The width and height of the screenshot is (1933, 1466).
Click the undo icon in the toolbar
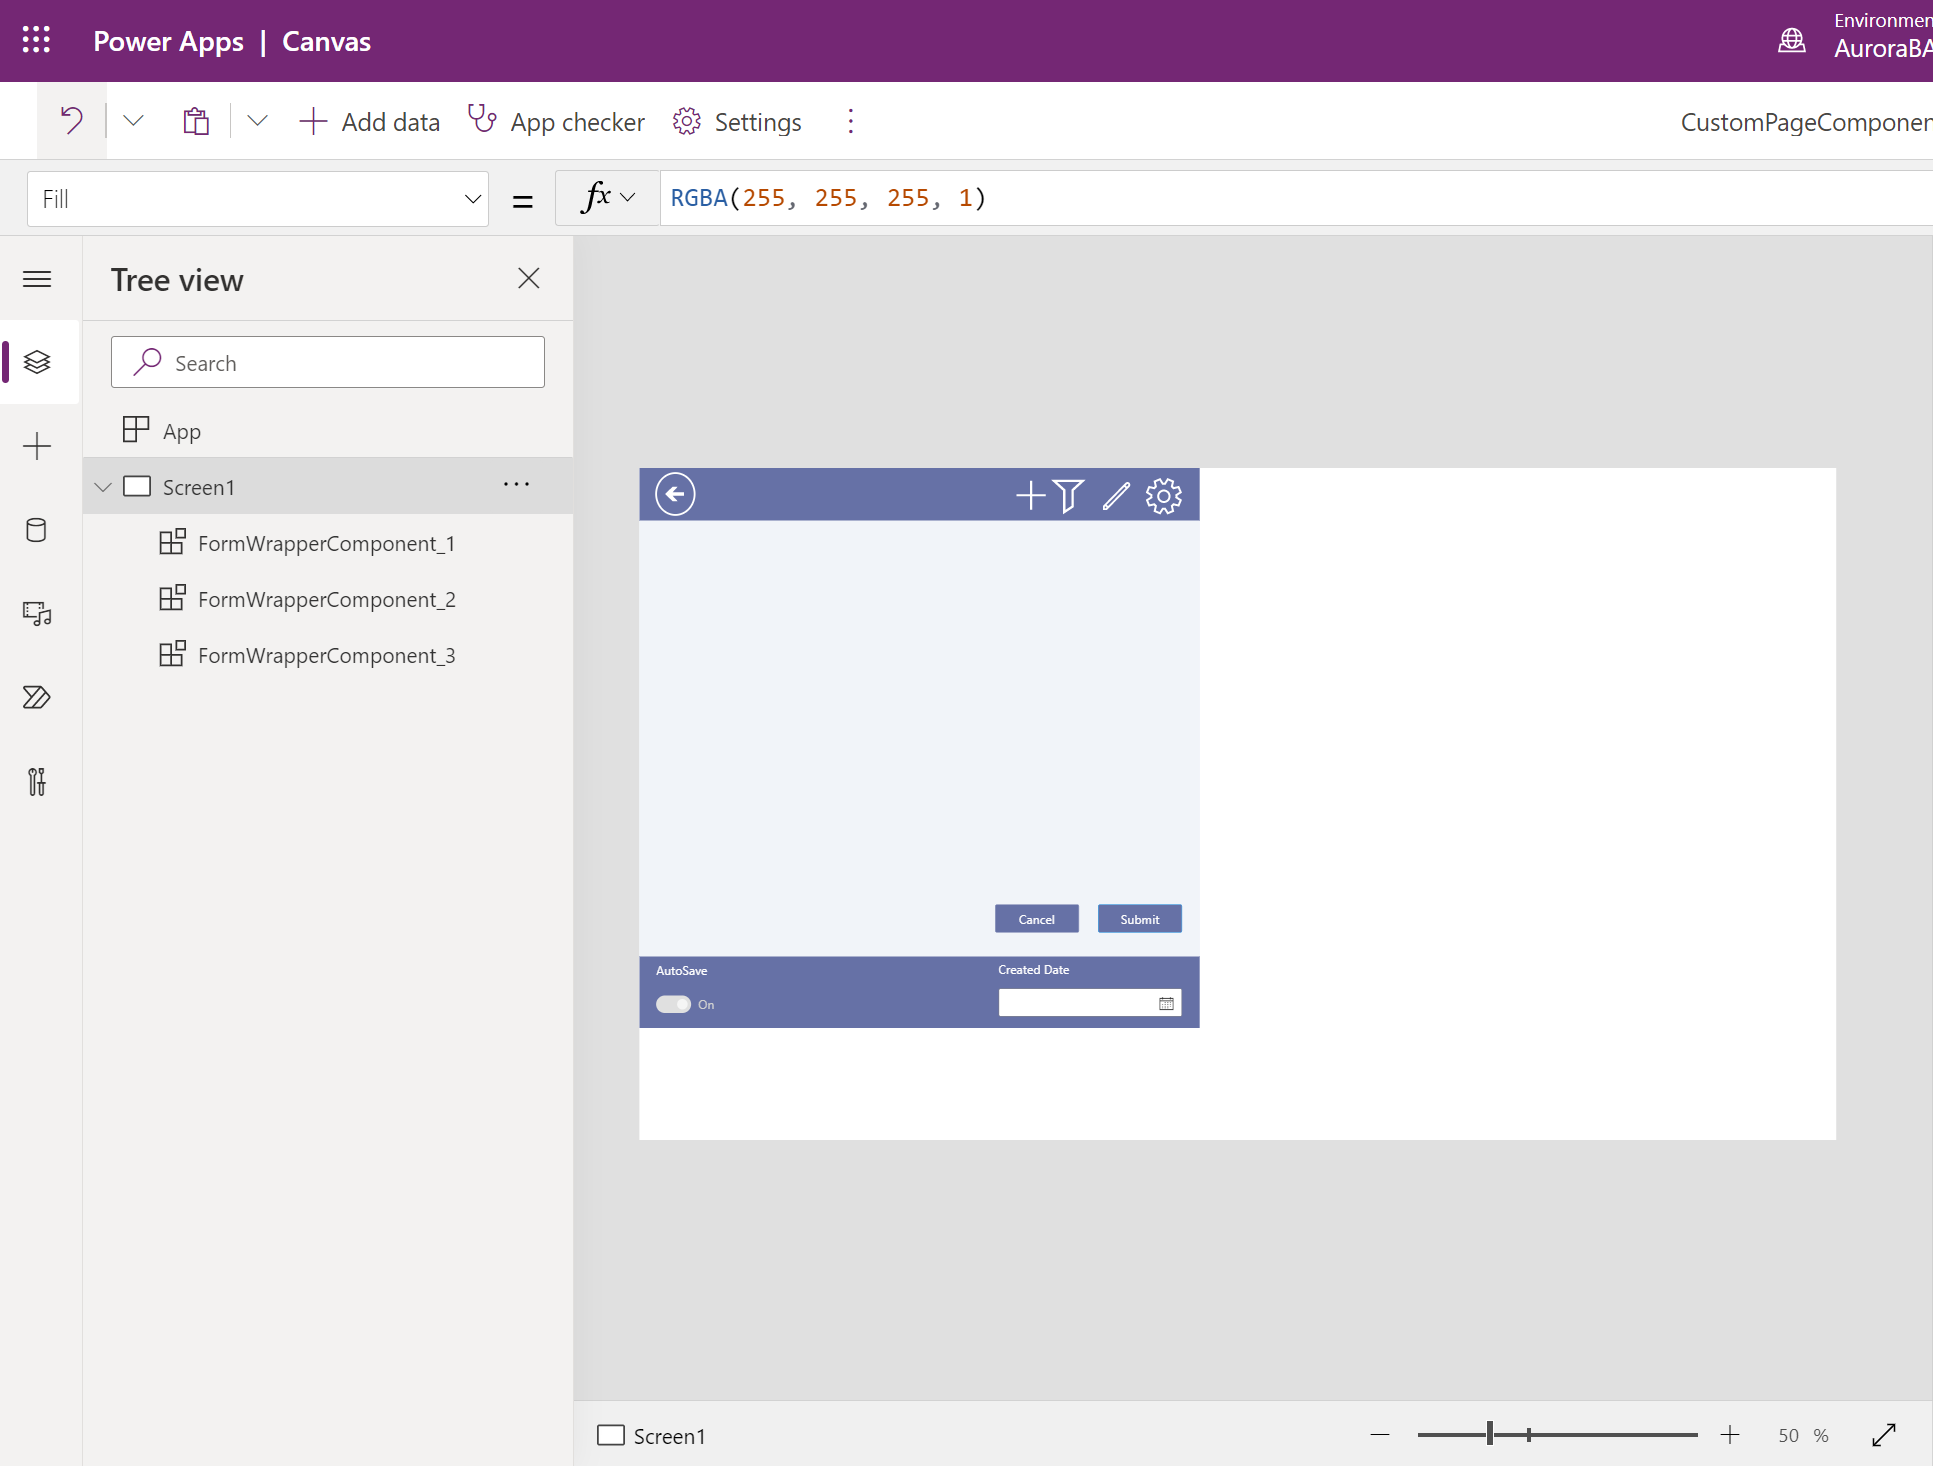click(72, 120)
